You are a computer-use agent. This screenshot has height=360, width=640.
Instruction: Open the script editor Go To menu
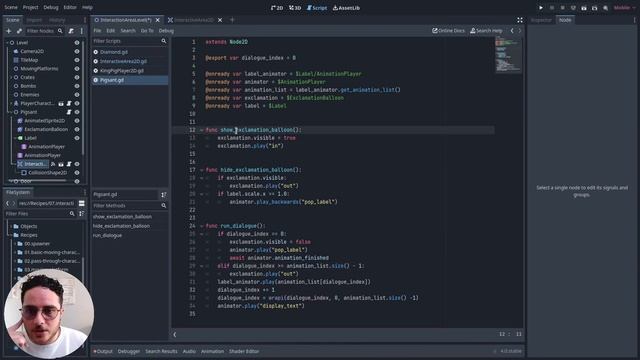pos(147,31)
